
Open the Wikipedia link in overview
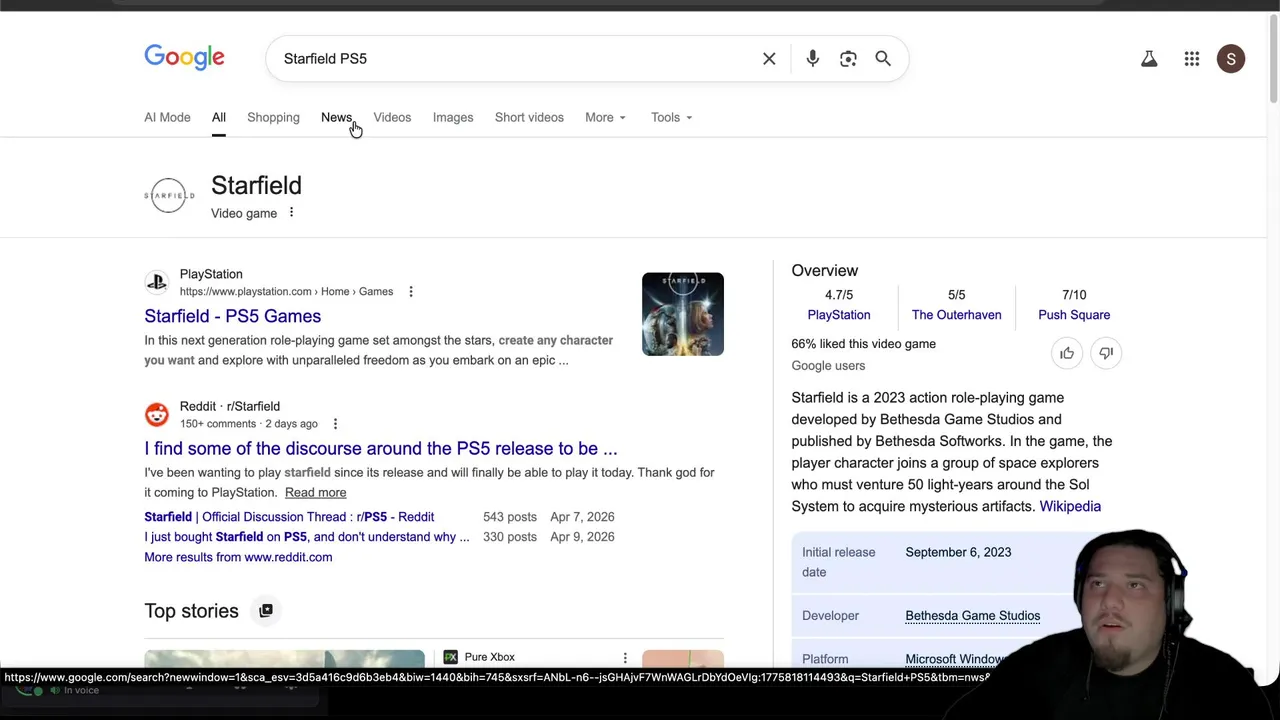click(1070, 506)
